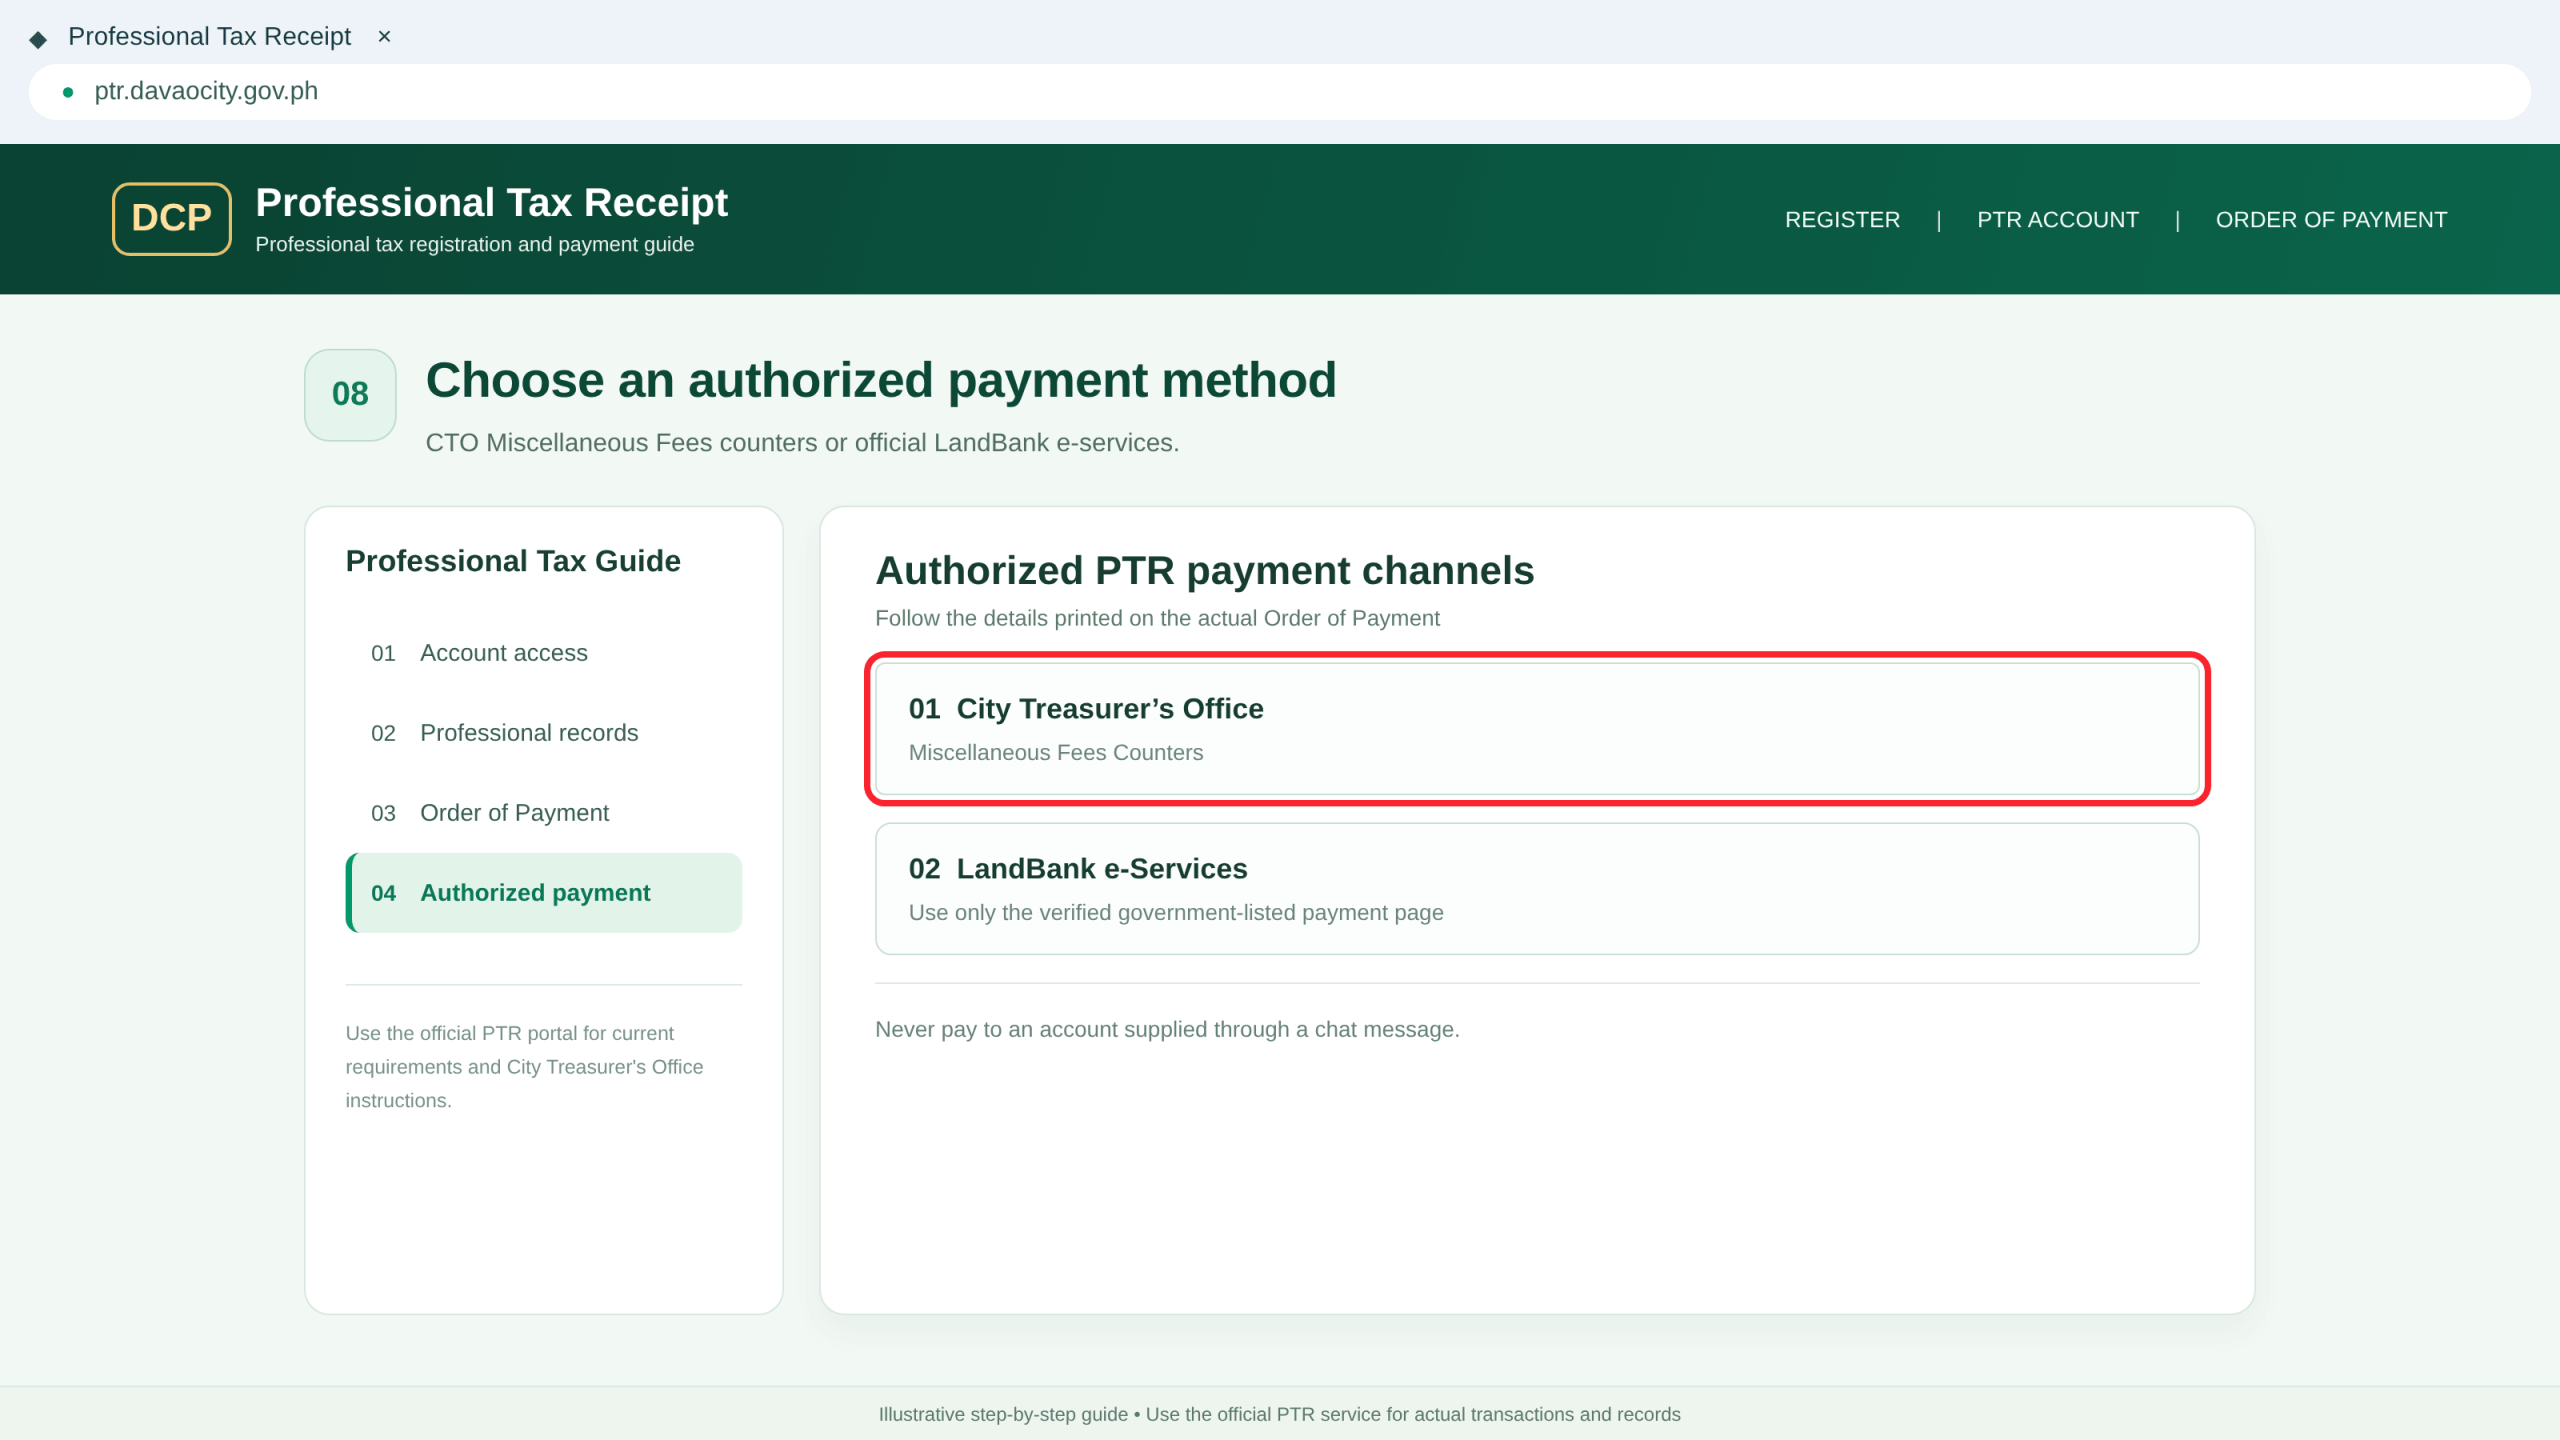Choose the City Treasurer's Office channel card

pyautogui.click(x=1537, y=729)
